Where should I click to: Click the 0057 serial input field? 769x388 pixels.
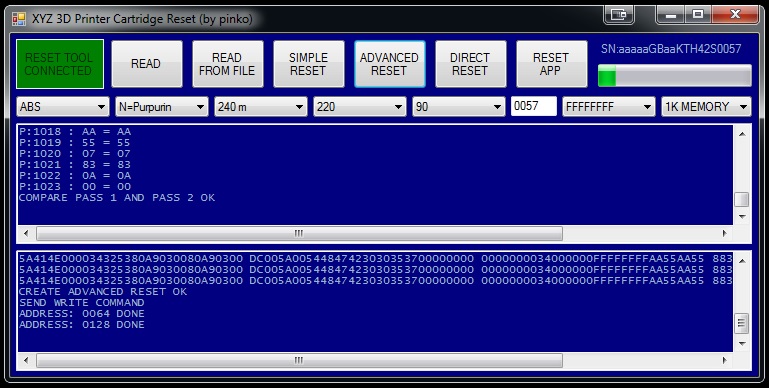click(x=534, y=106)
